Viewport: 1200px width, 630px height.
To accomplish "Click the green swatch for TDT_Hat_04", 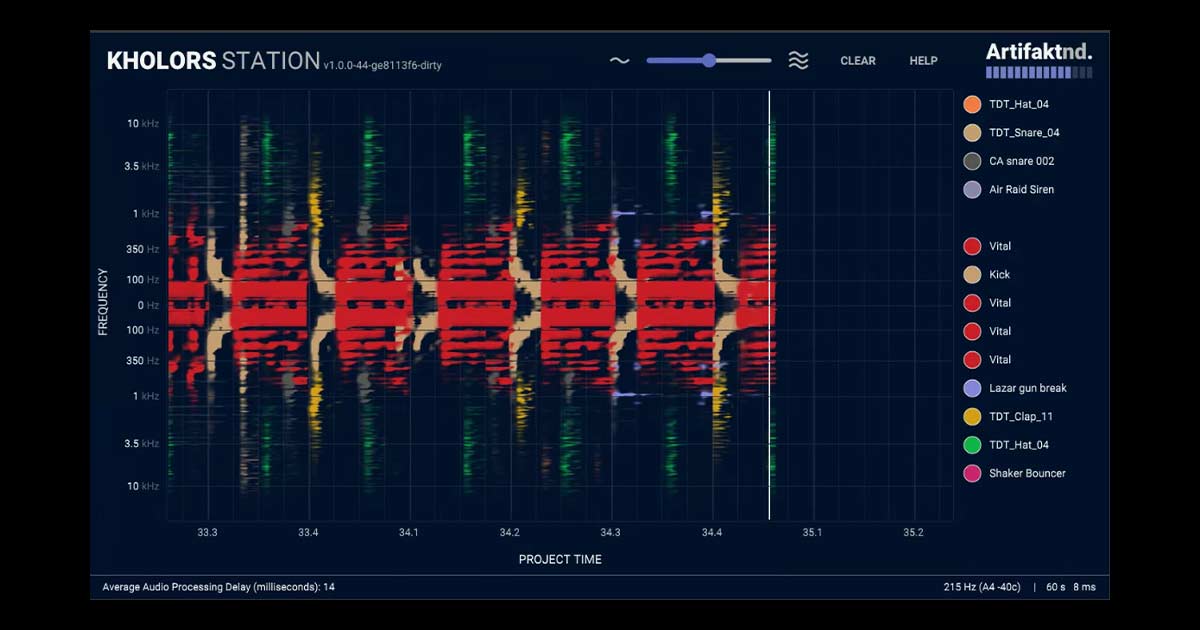I will coord(972,445).
